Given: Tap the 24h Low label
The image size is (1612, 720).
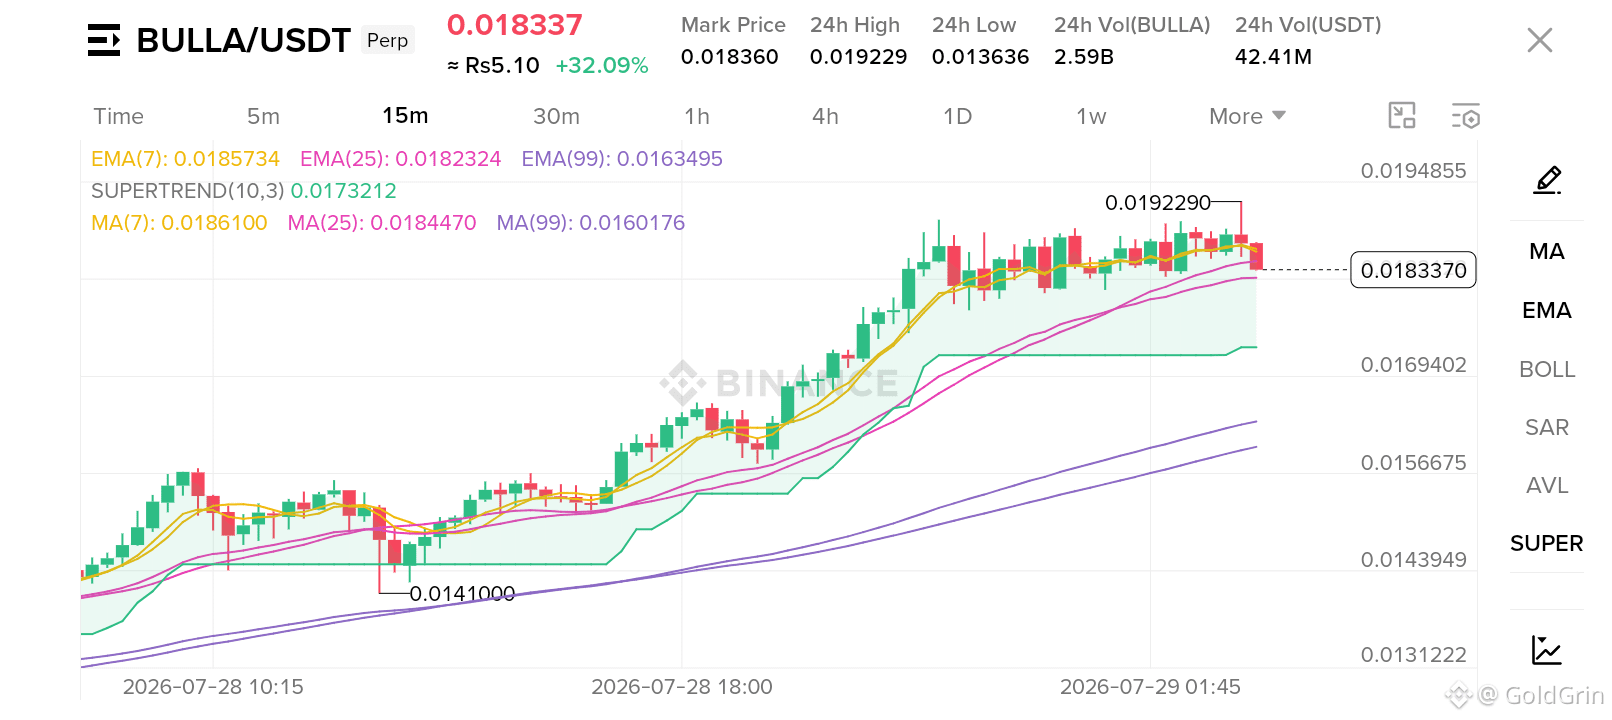Looking at the screenshot, I should (974, 25).
